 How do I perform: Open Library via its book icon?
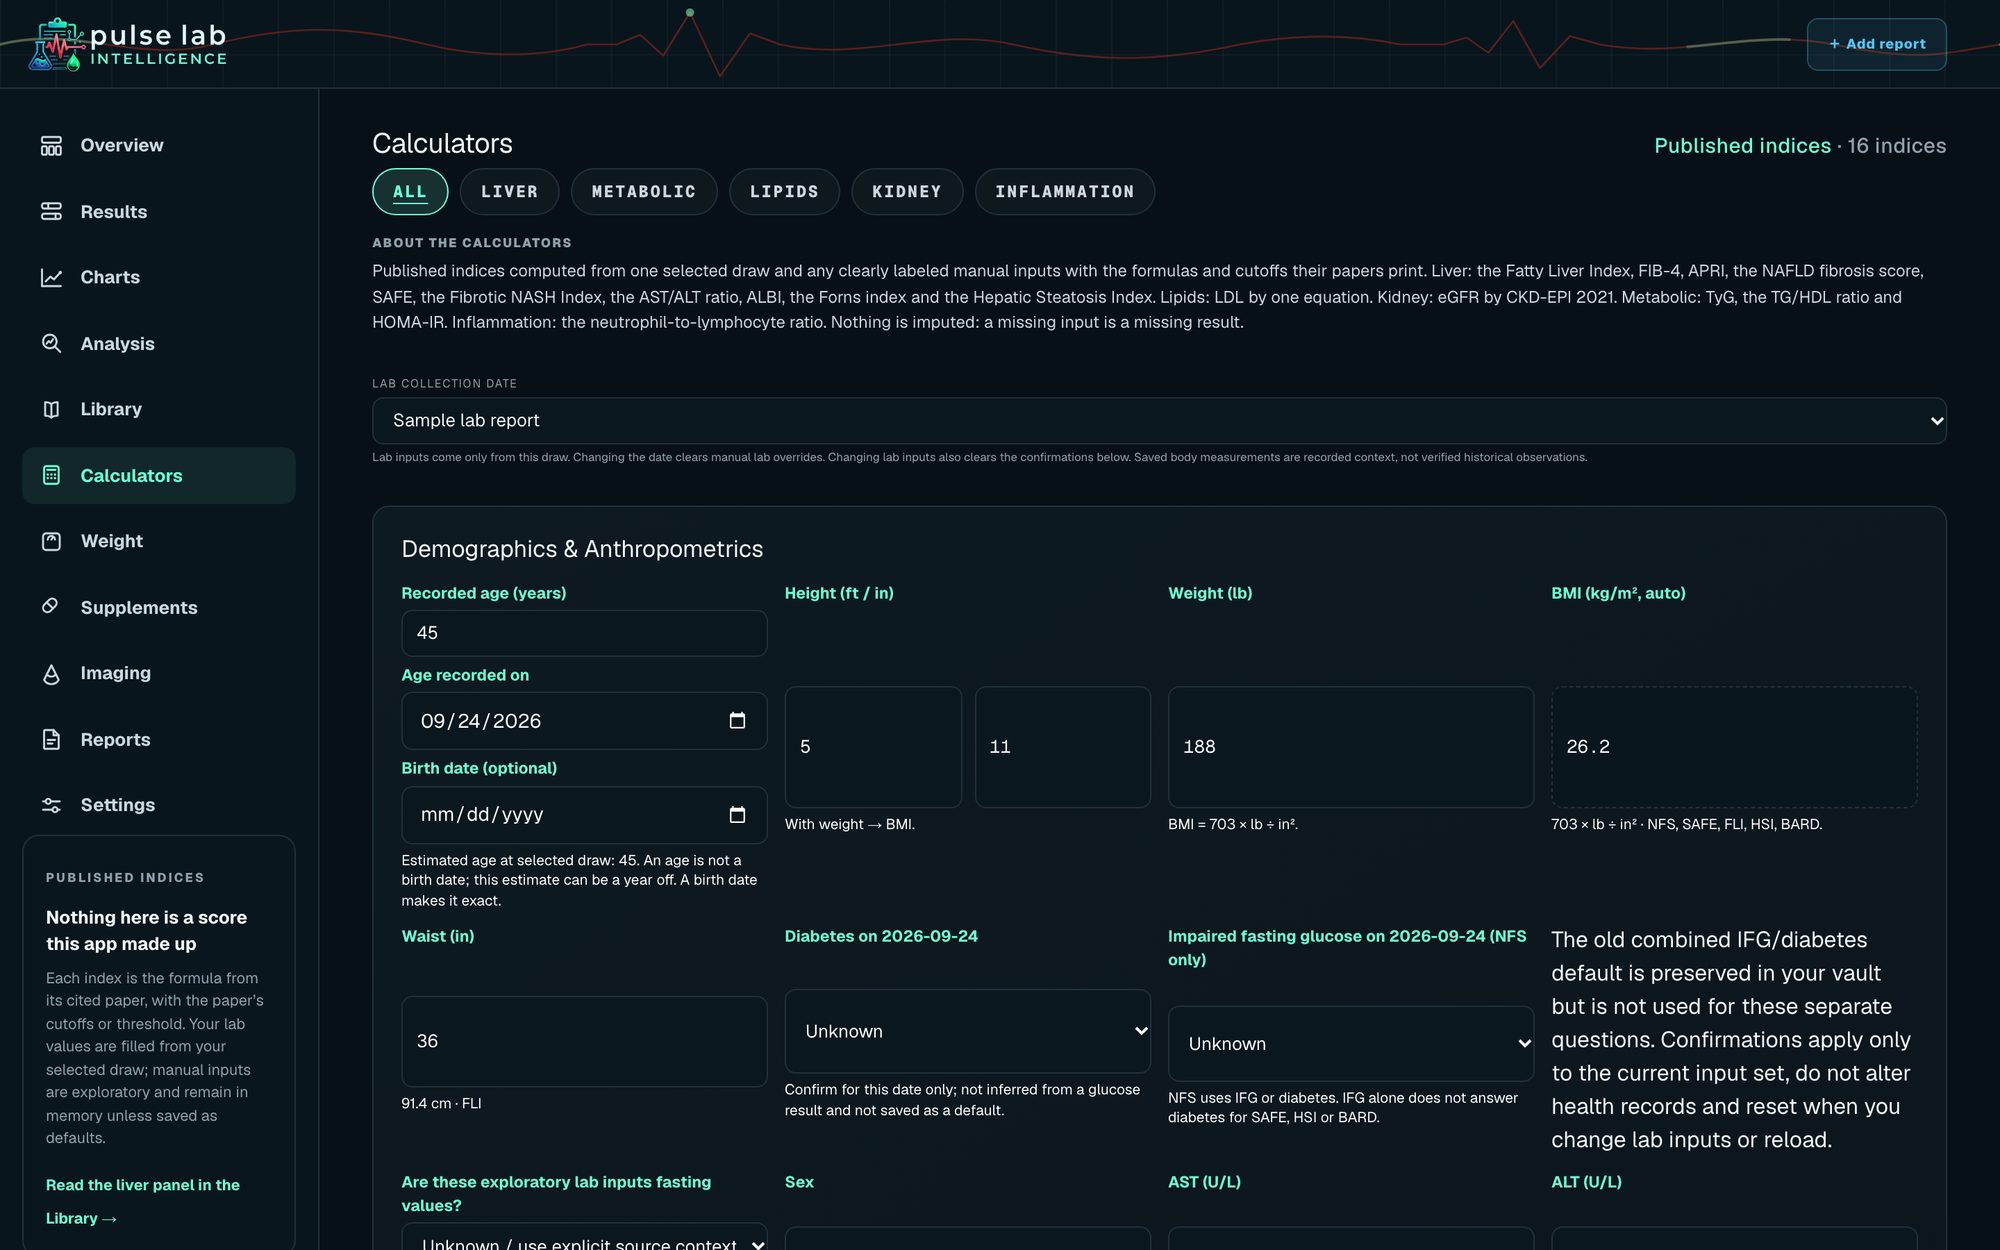[51, 410]
